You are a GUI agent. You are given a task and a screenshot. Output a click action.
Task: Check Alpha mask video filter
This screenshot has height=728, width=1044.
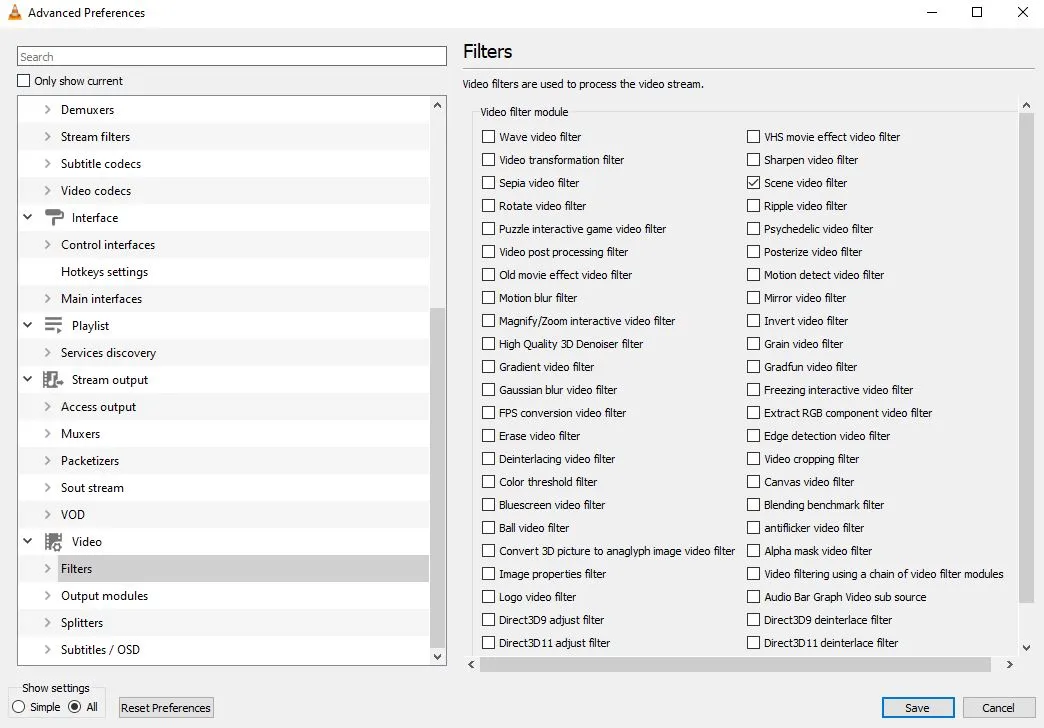(x=753, y=551)
